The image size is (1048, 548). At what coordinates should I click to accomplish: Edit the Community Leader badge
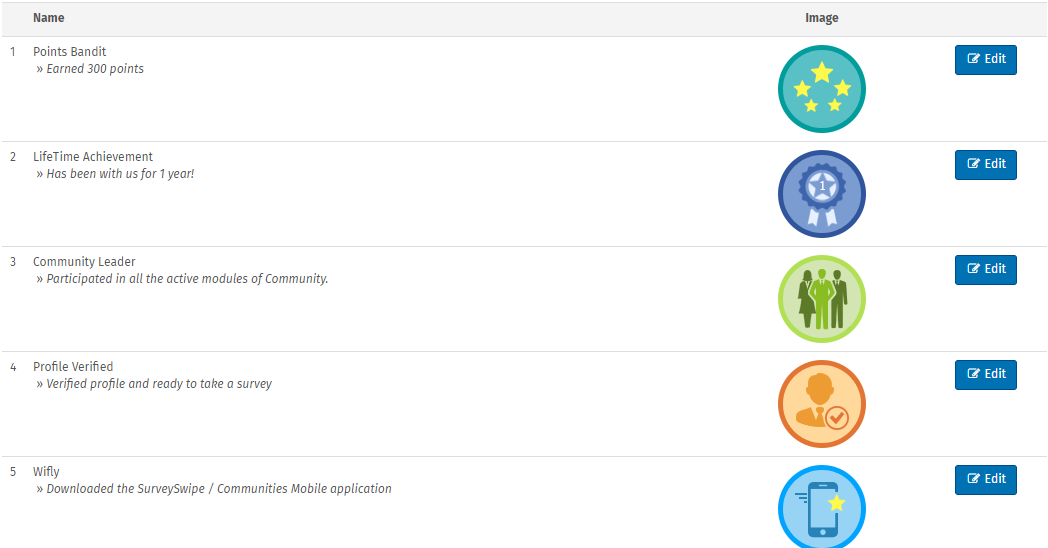pyautogui.click(x=985, y=269)
